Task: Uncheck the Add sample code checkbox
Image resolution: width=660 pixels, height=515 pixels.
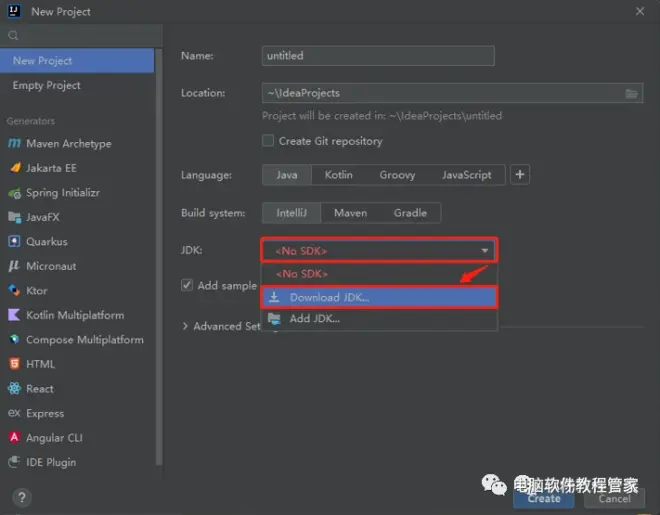Action: 187,285
